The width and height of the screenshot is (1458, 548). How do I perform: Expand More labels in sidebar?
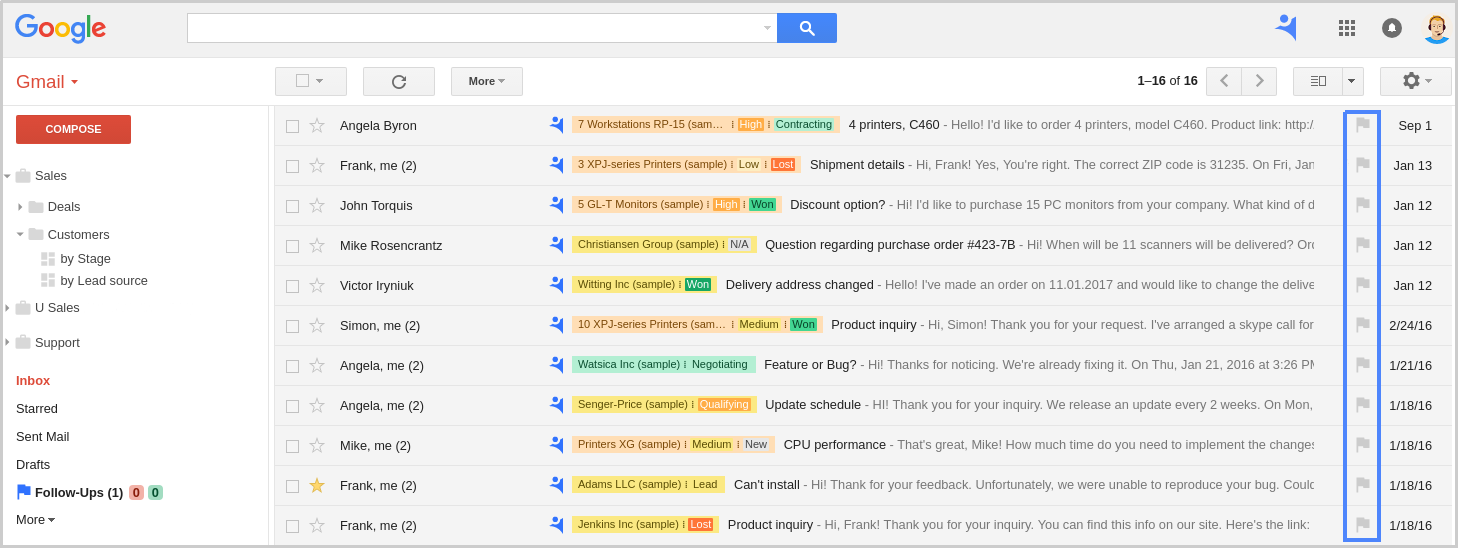pos(36,520)
